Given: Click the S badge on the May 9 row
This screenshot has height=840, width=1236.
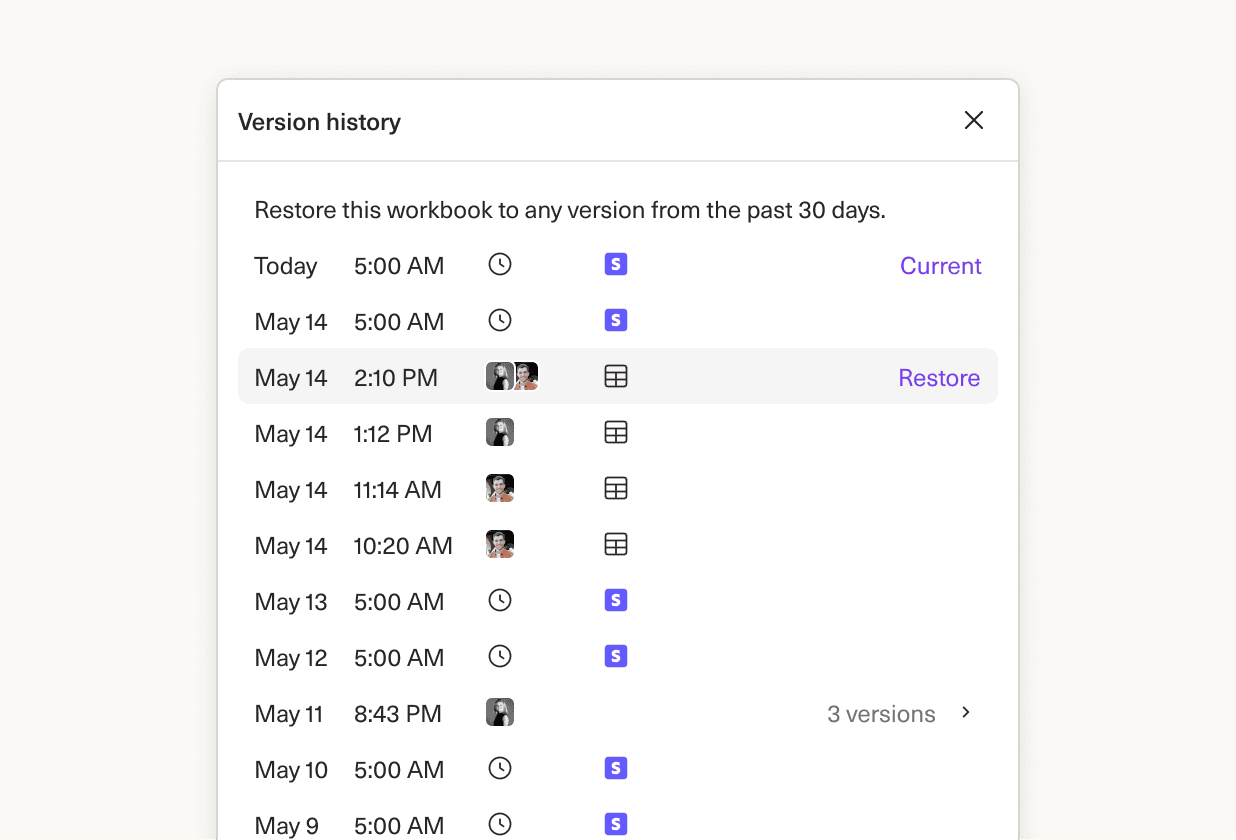Looking at the screenshot, I should click(x=616, y=824).
